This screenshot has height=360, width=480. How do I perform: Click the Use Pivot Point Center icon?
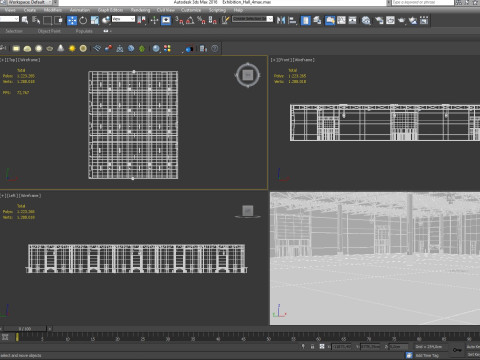(143, 20)
